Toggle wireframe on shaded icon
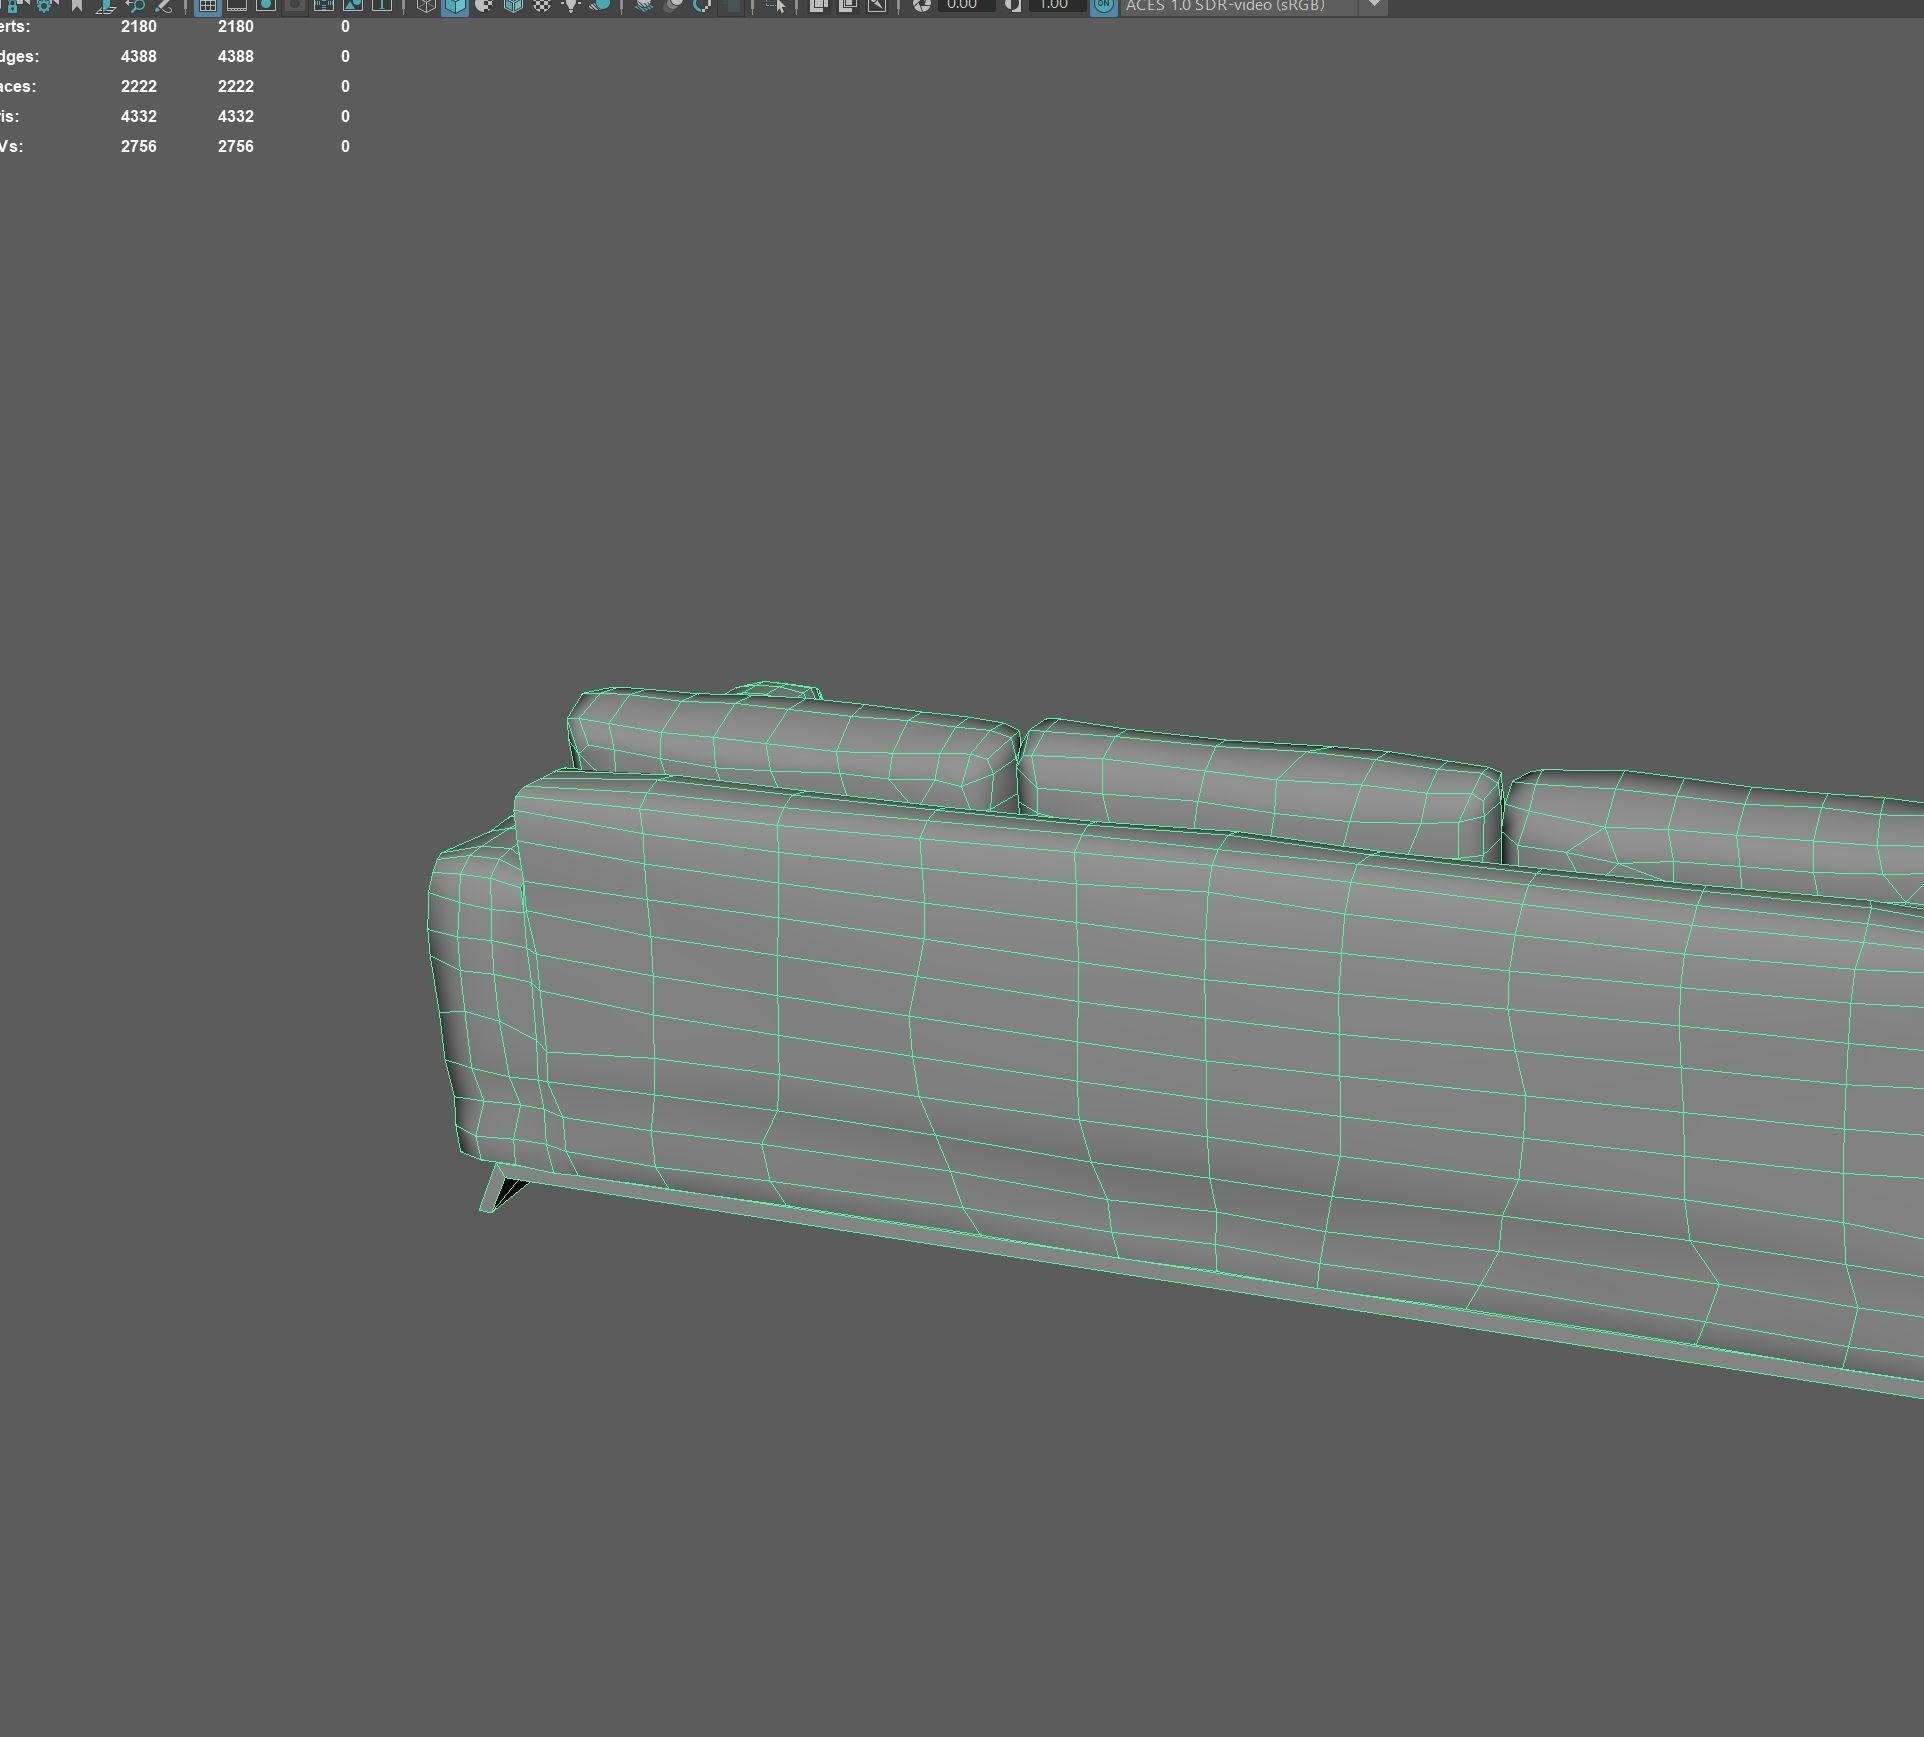This screenshot has width=1924, height=1737. point(513,5)
